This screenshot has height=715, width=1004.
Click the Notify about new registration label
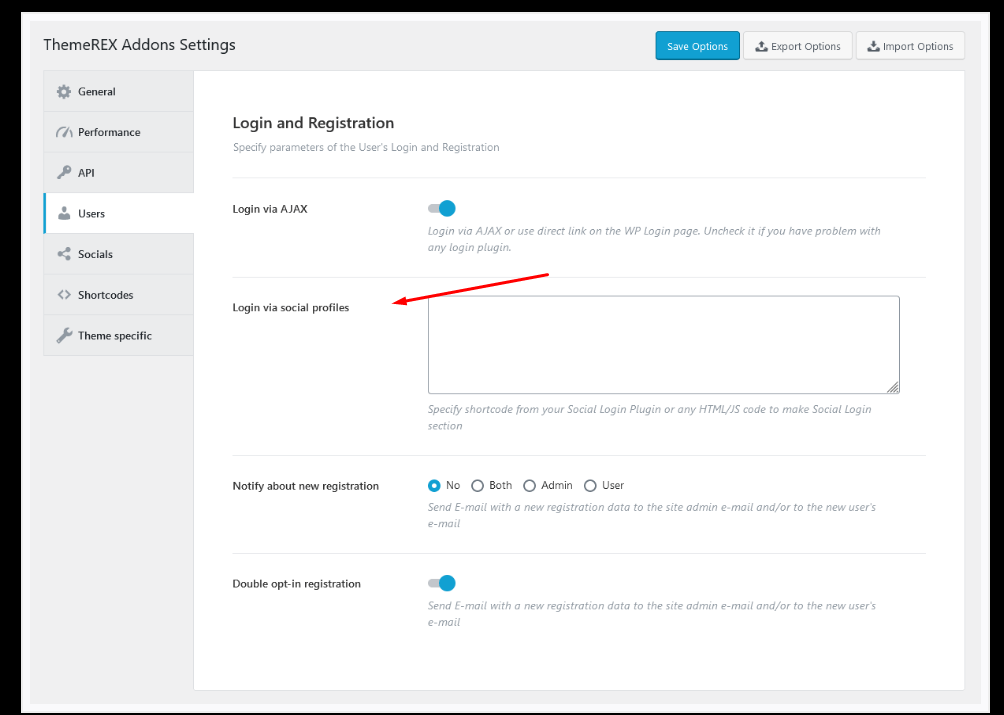click(305, 486)
